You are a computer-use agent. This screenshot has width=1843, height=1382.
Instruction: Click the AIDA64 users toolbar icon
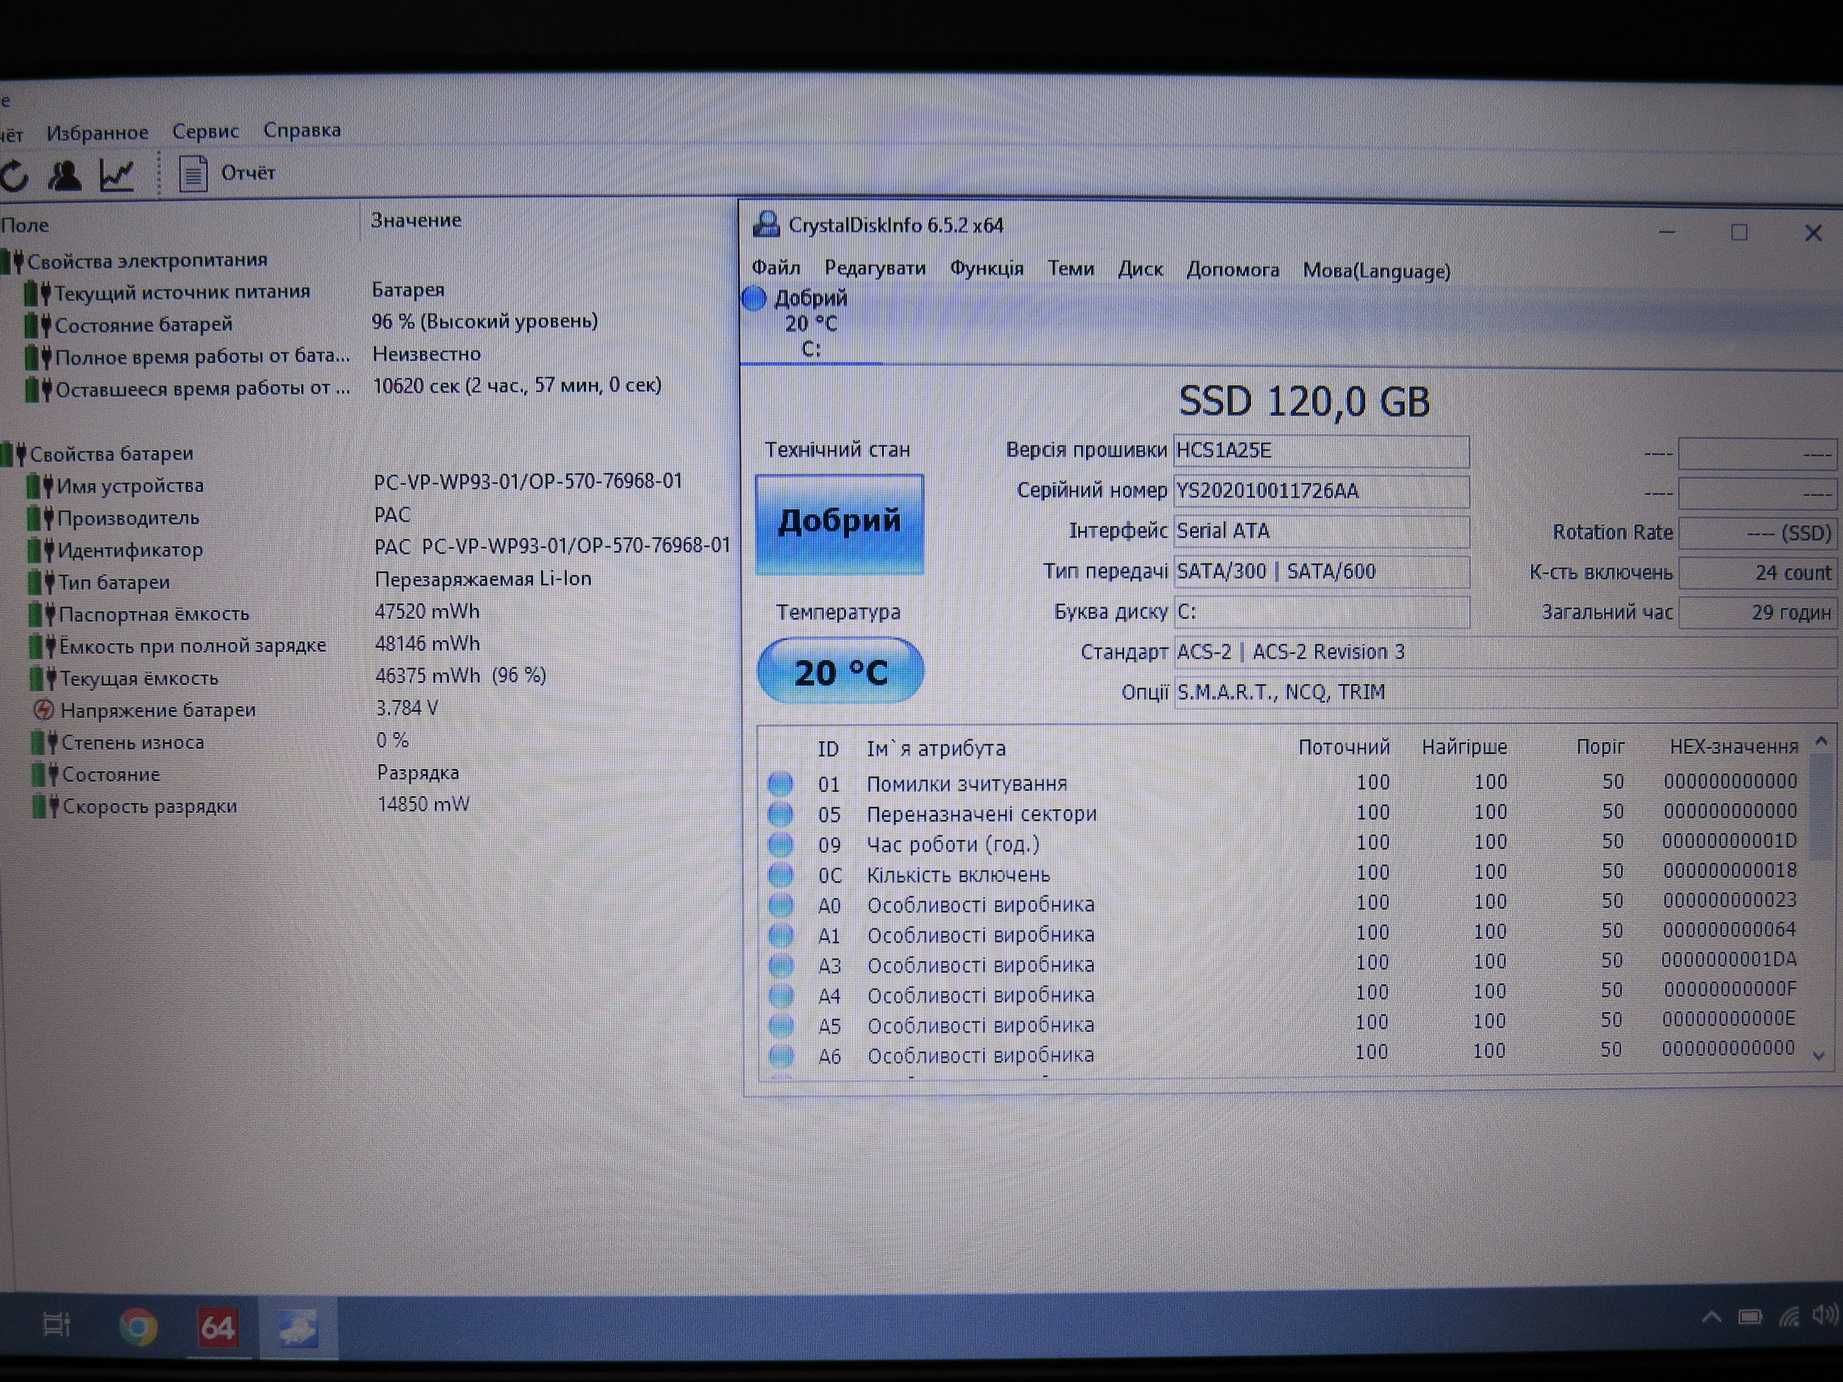(65, 175)
